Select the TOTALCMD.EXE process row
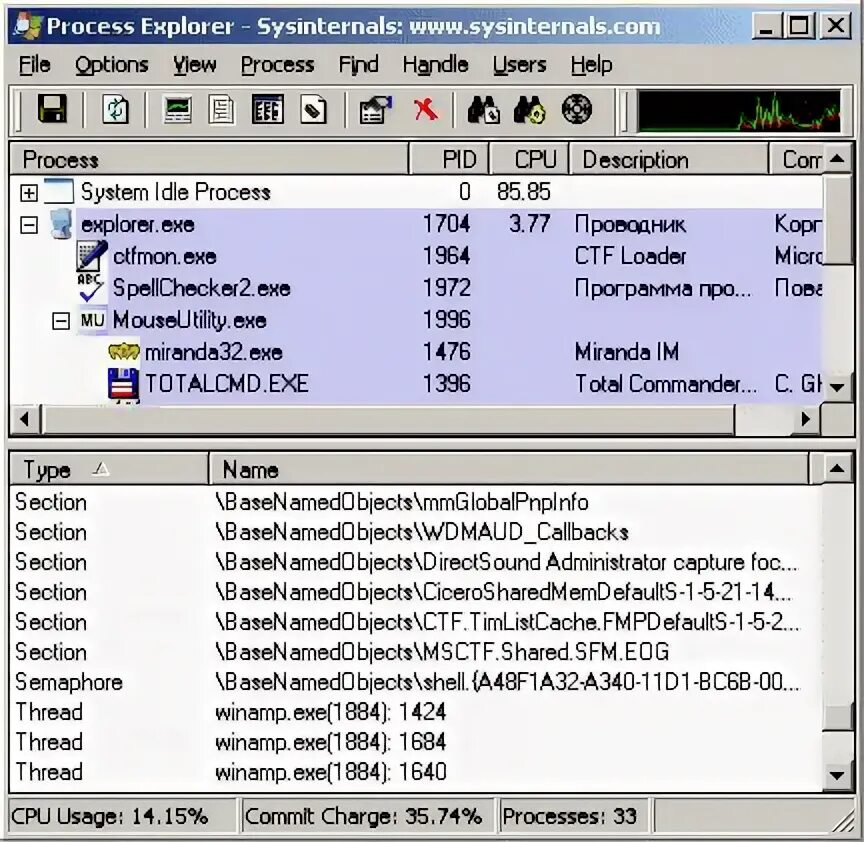 click(417, 384)
